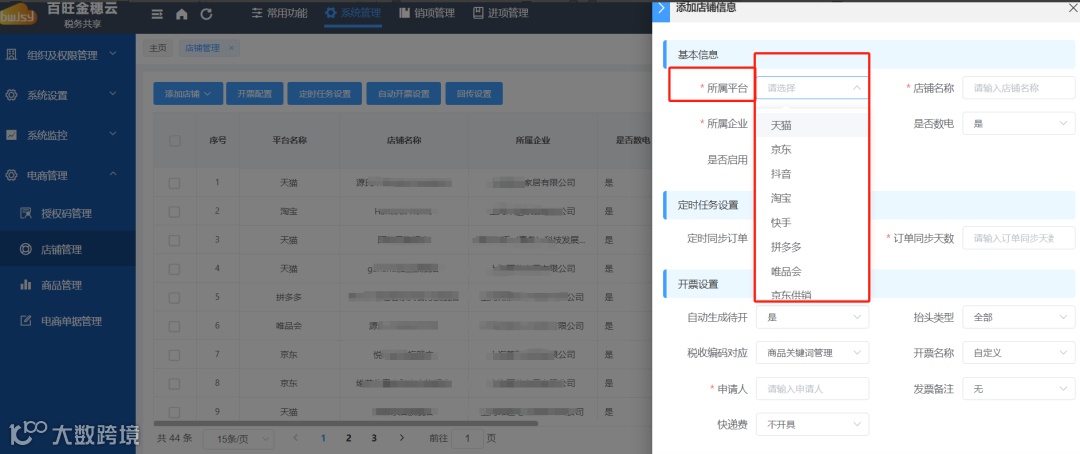Expand 系统监控 sidebar group

click(x=68, y=135)
